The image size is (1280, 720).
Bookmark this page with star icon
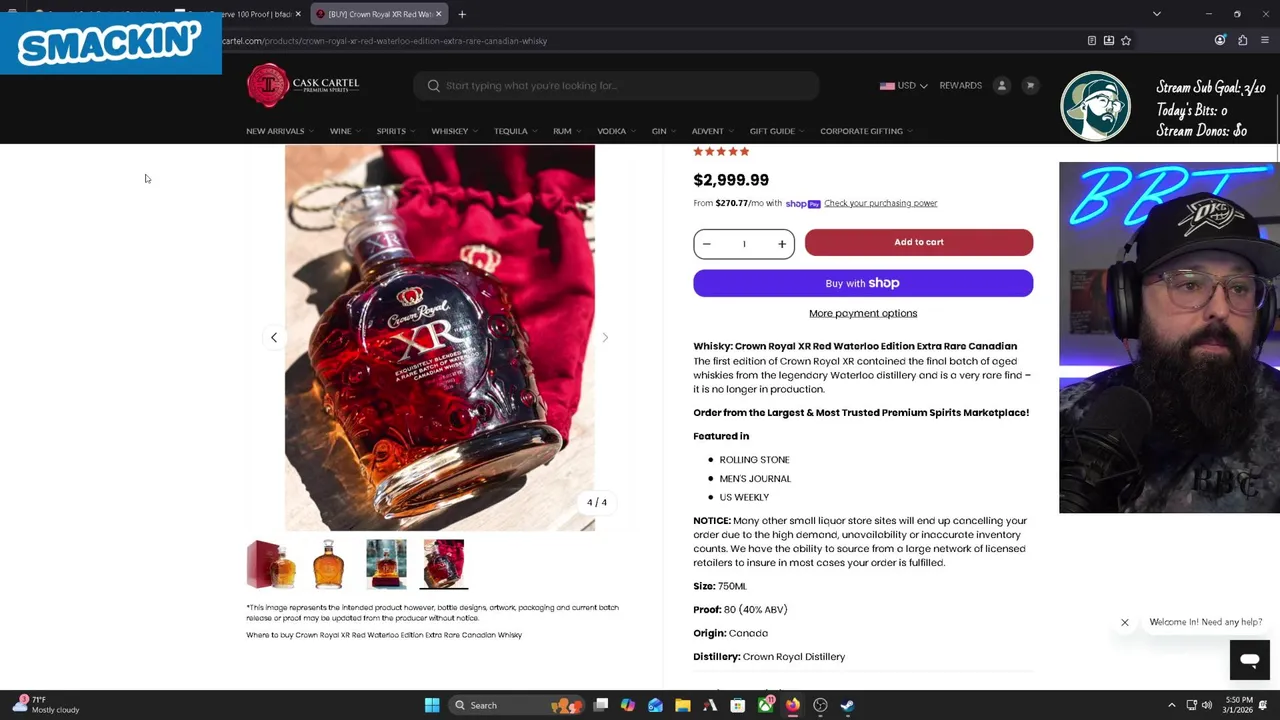[1126, 41]
